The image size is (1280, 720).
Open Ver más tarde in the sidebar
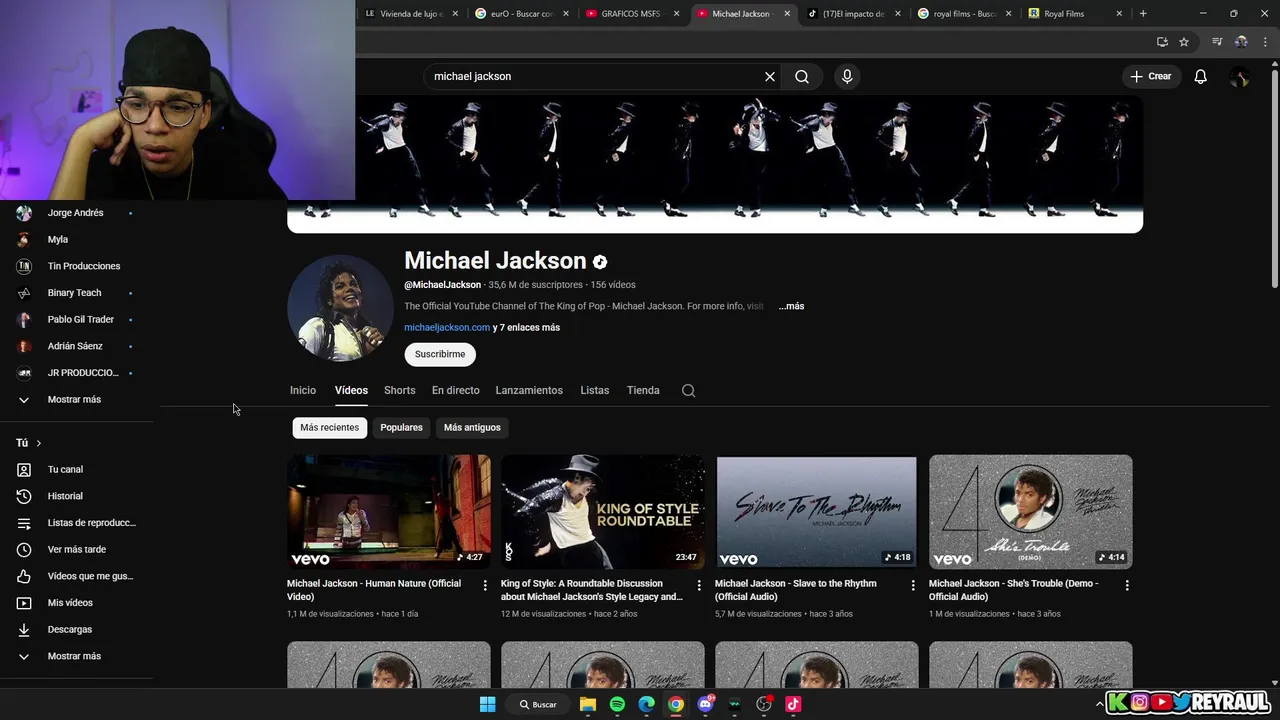click(x=78, y=549)
